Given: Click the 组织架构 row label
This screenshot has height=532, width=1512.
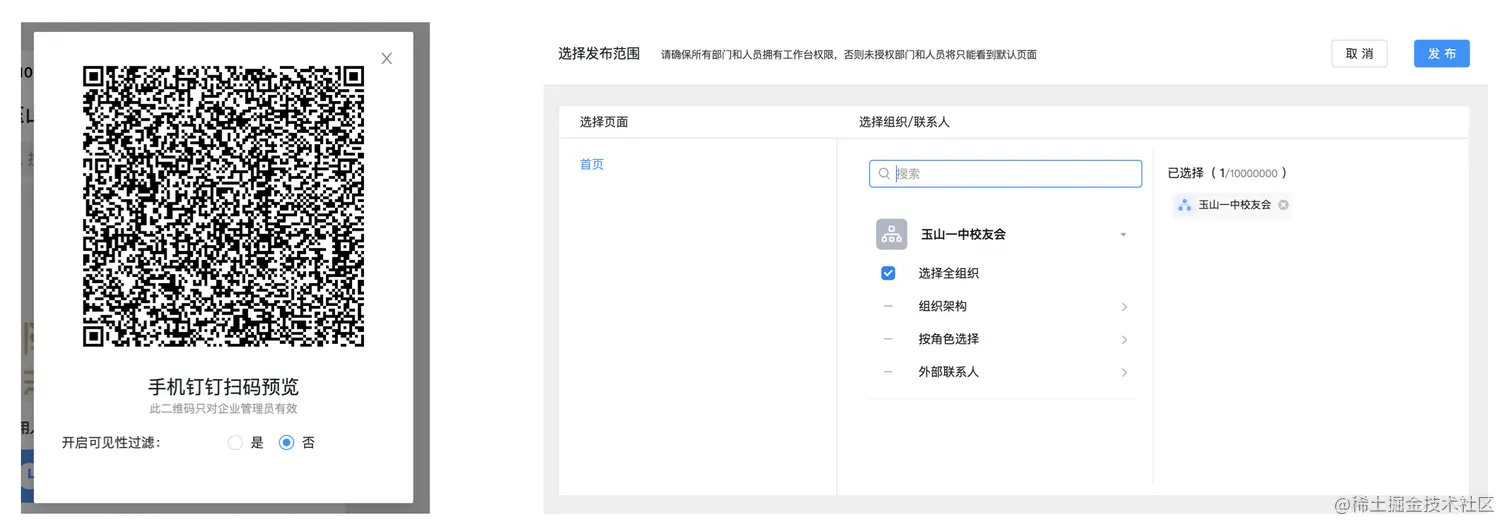Looking at the screenshot, I should (943, 306).
